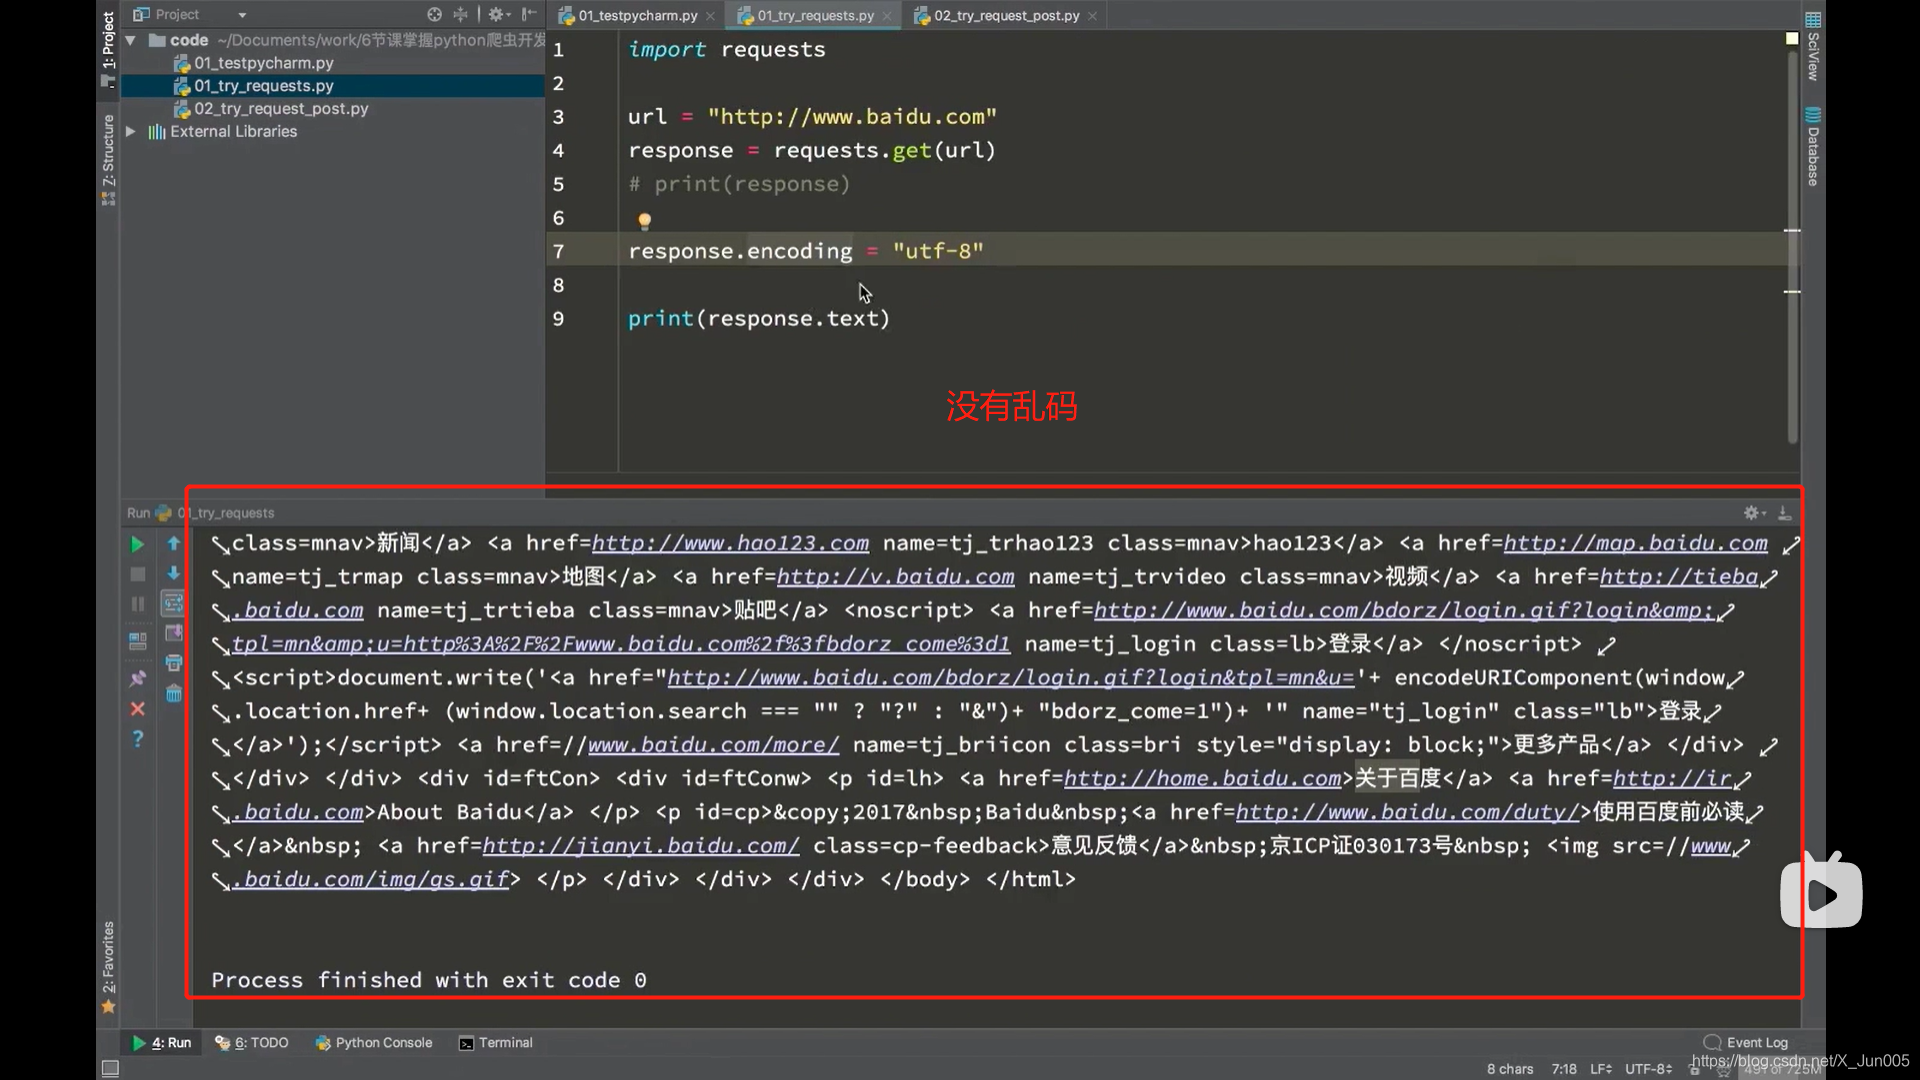Click line number 7 in gutter
1920x1080 pixels.
pyautogui.click(x=558, y=251)
